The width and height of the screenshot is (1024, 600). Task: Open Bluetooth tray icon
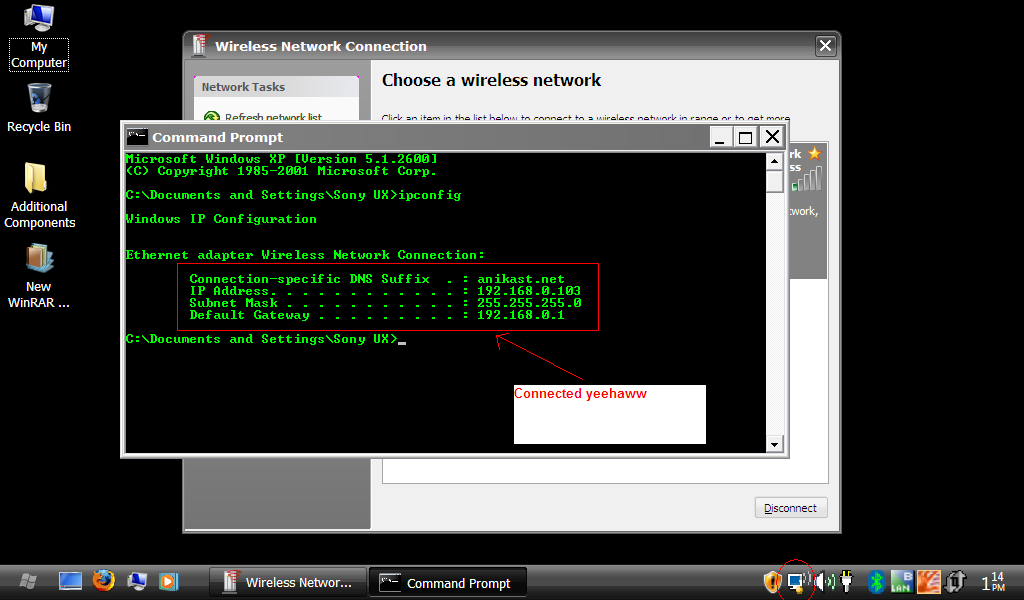(876, 581)
